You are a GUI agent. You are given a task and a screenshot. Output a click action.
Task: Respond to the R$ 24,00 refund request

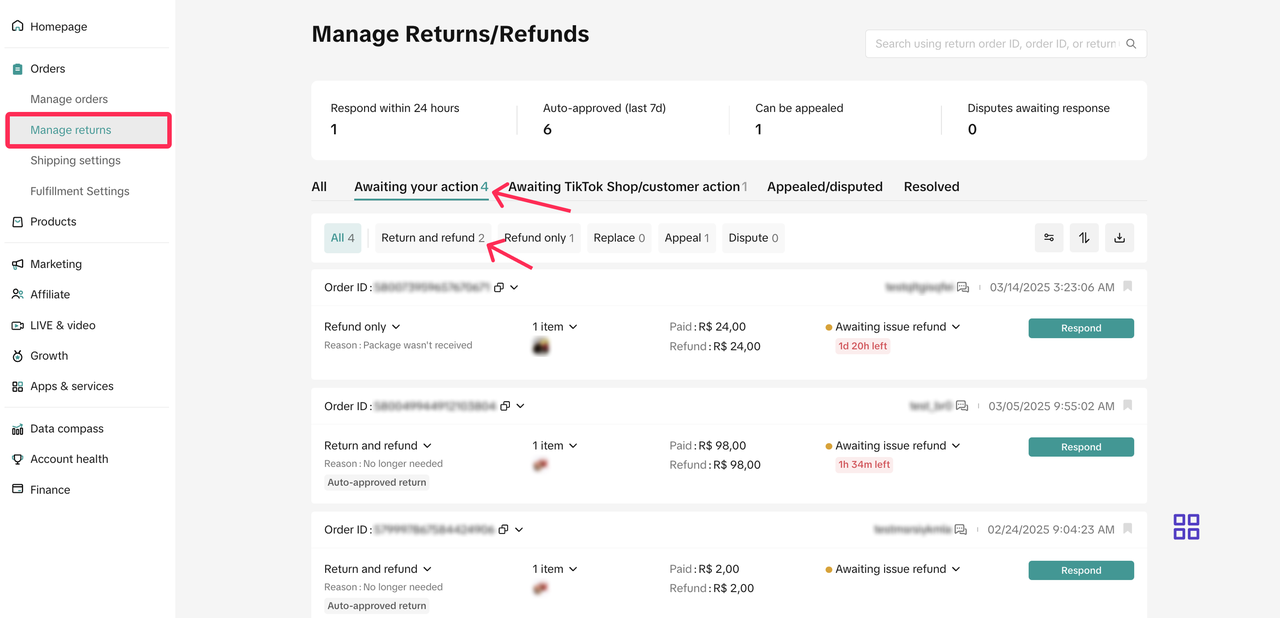pyautogui.click(x=1080, y=328)
